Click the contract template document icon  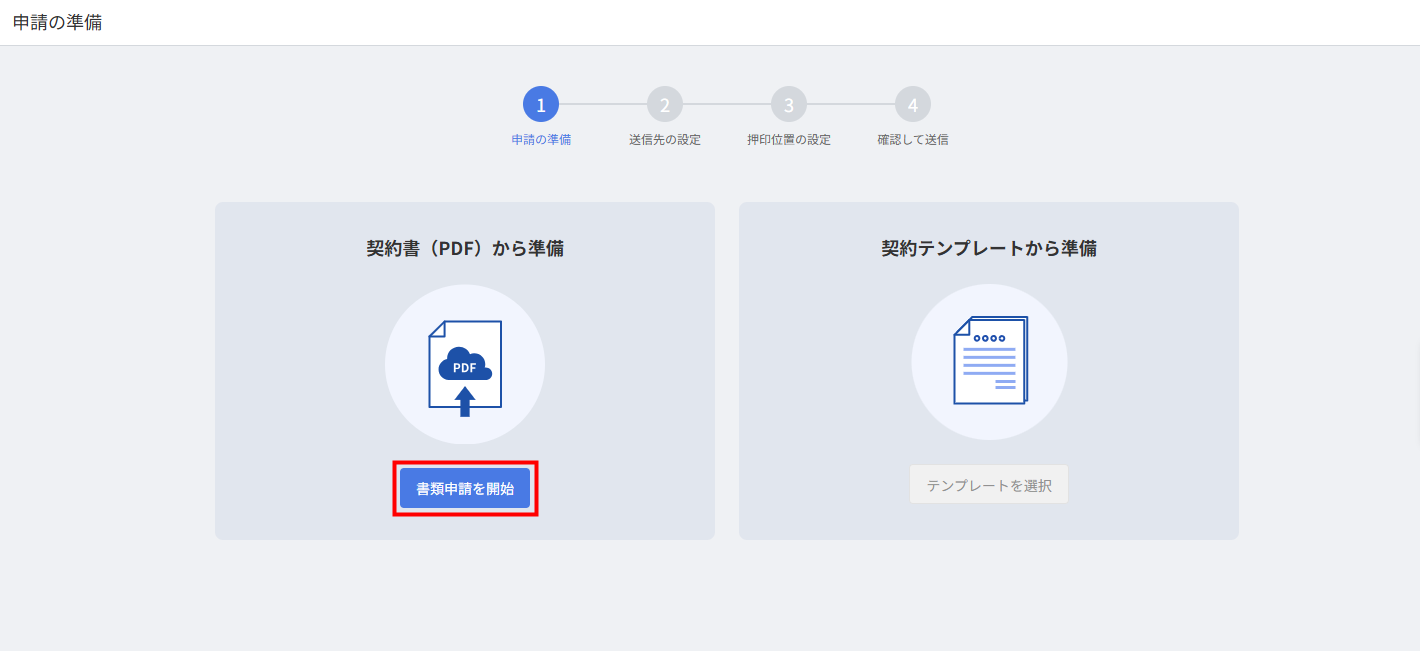point(989,361)
